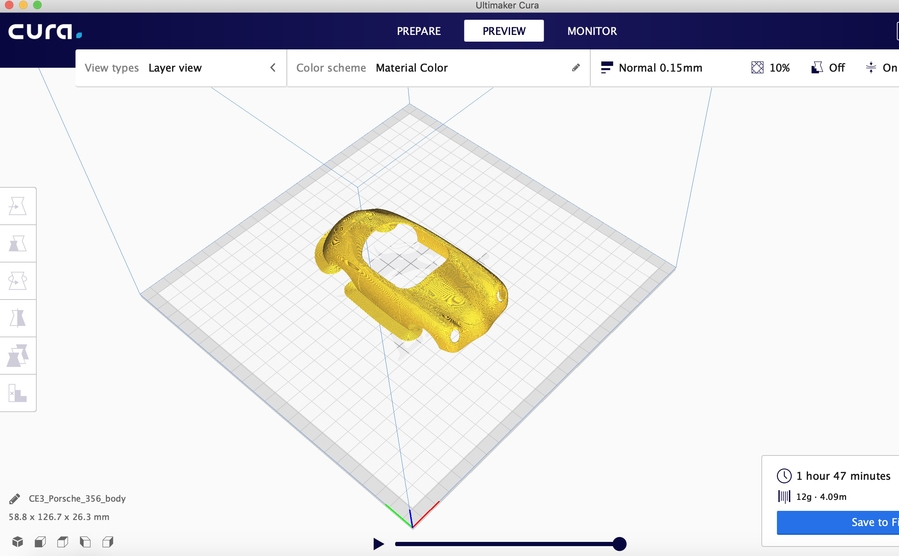Play the layer simulation
The height and width of the screenshot is (556, 899).
pos(378,543)
